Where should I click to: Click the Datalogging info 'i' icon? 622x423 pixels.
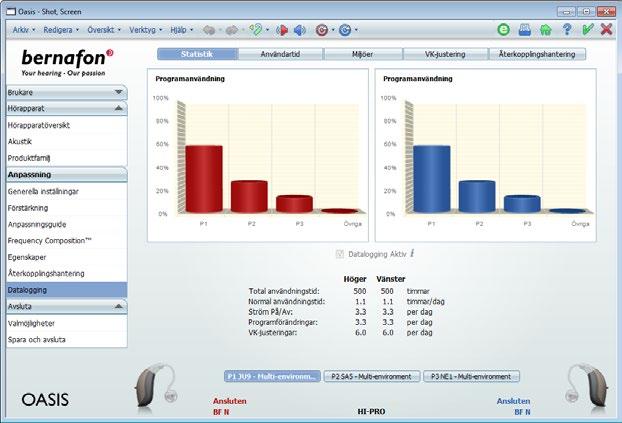click(413, 253)
